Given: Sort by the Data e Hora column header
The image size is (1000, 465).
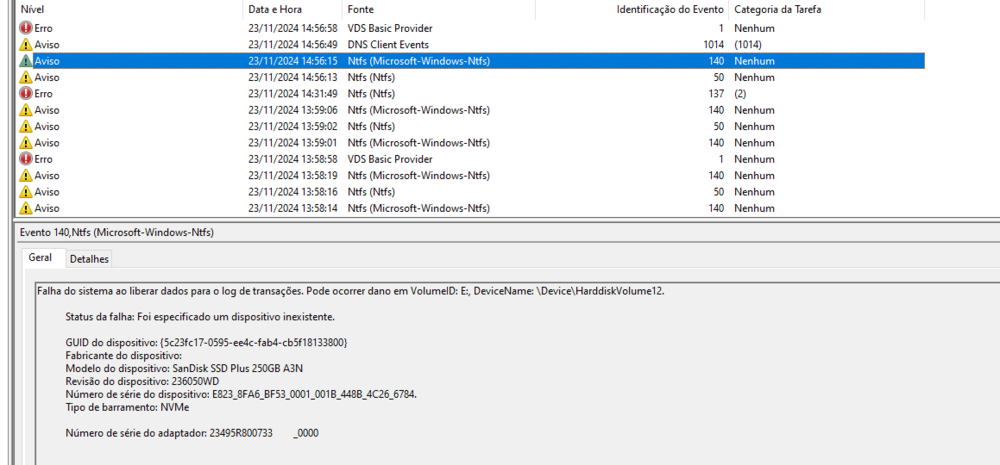Looking at the screenshot, I should [x=273, y=9].
